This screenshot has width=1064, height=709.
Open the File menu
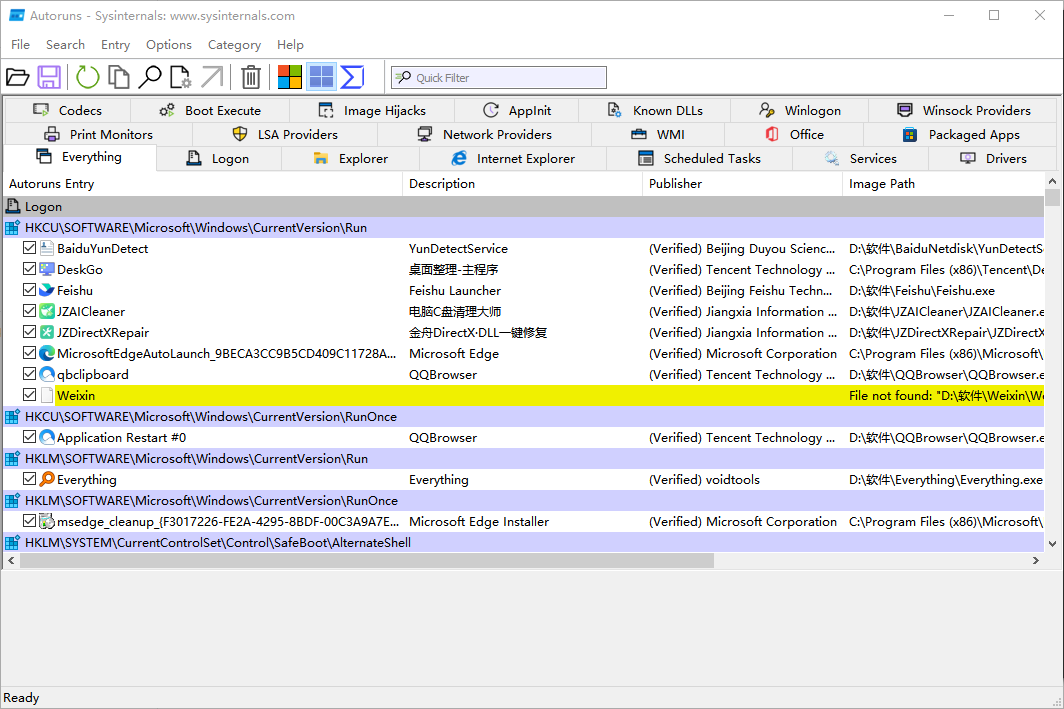(20, 45)
